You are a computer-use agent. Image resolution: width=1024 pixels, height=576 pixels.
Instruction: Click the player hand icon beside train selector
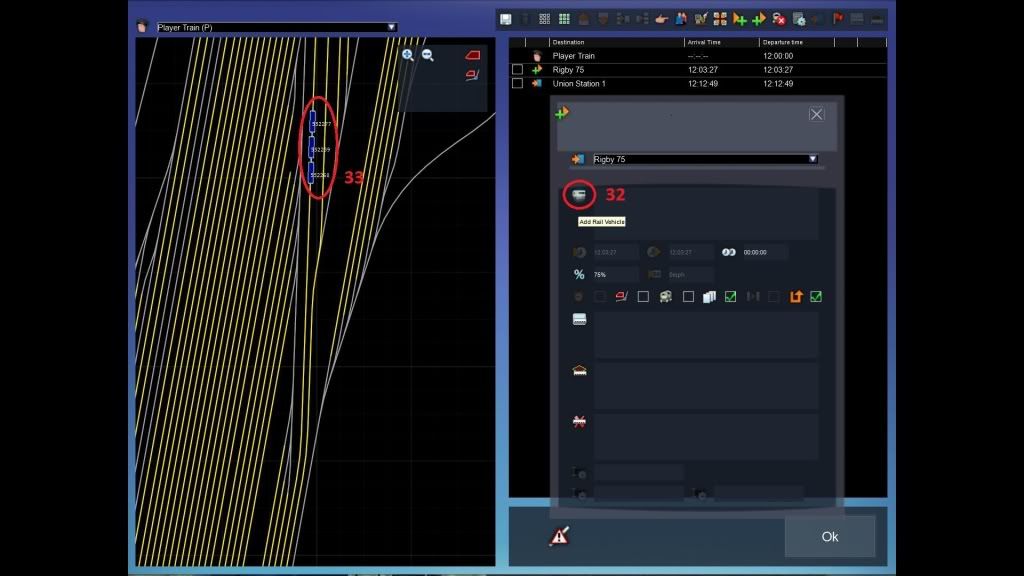pyautogui.click(x=142, y=27)
